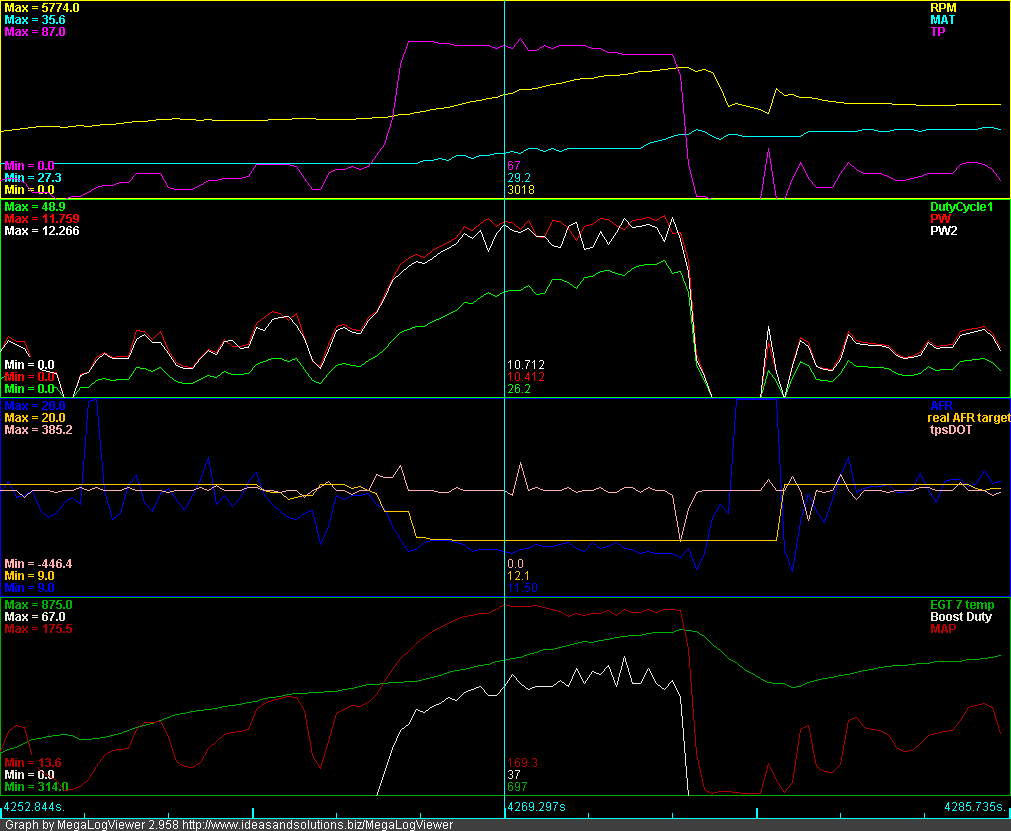Viewport: 1011px width, 831px height.
Task: Click the Max = 385.2 tpsDOT value
Action: tap(38, 429)
